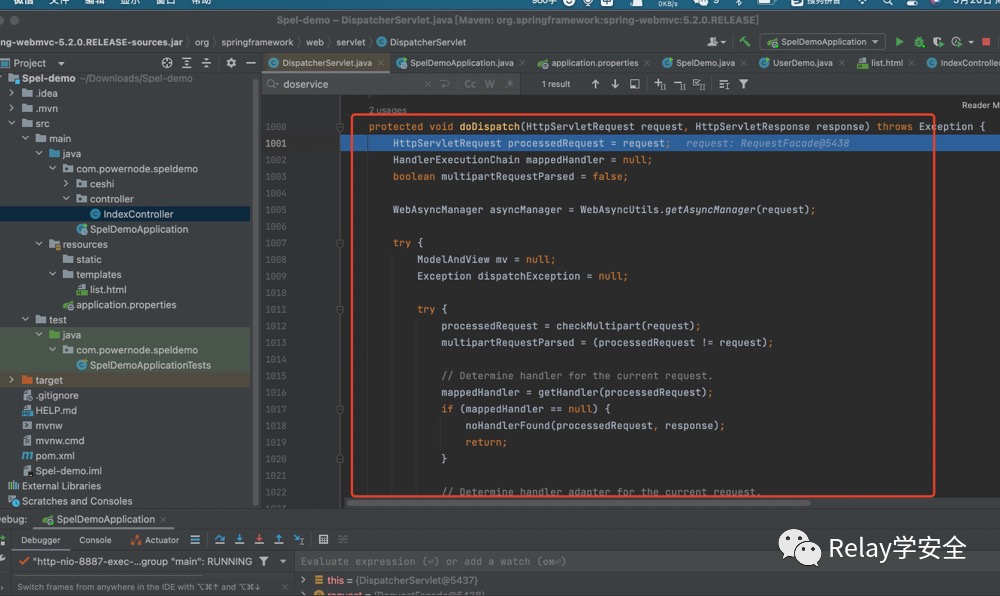This screenshot has width=1000, height=596.
Task: Click the editor horizontal scrollbar
Action: point(578,502)
